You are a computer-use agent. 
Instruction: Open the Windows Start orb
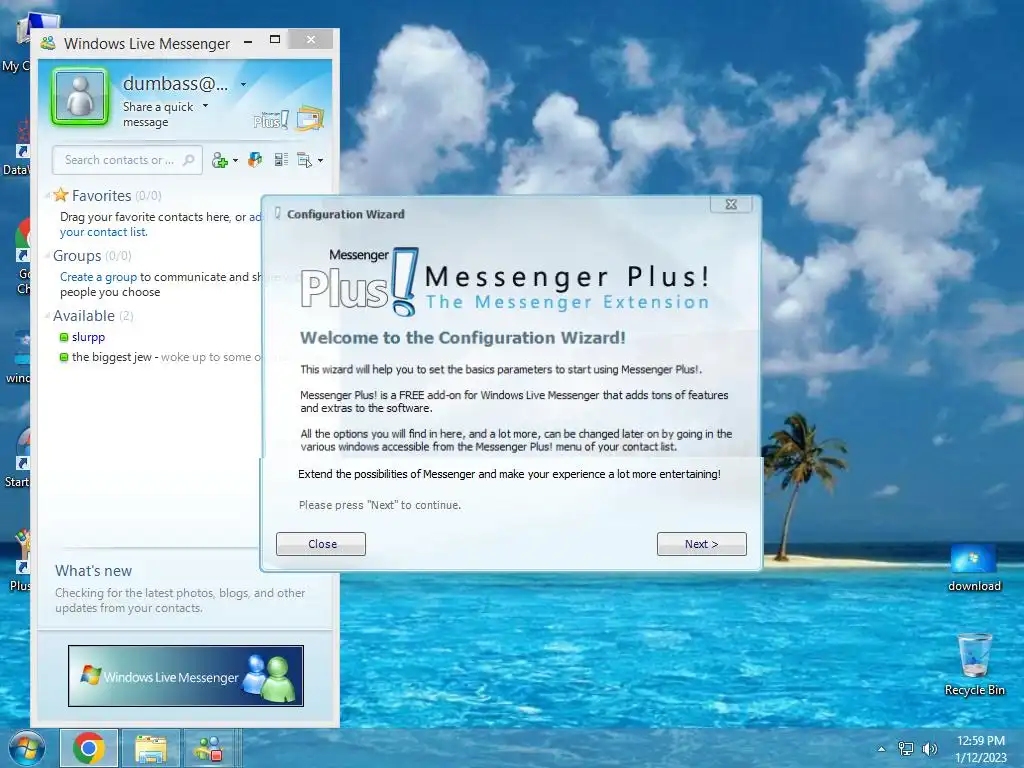(x=26, y=748)
